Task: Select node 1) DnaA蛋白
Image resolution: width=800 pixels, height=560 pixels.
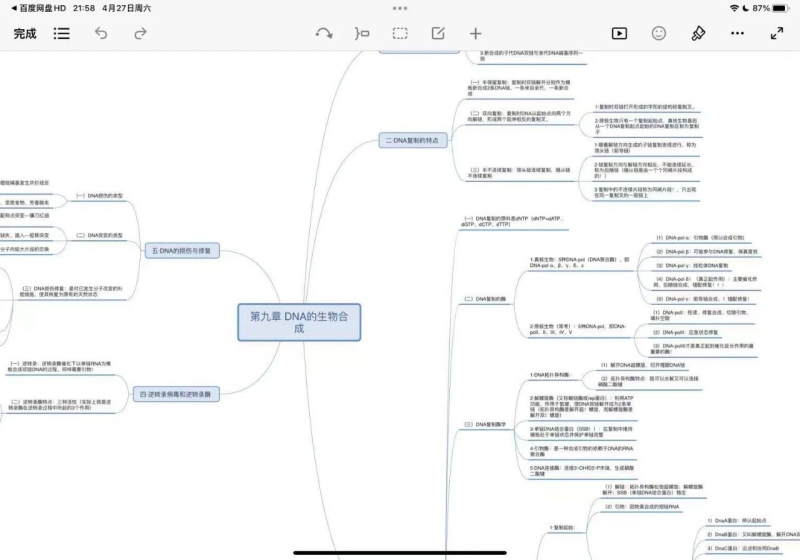Action: pos(737,521)
